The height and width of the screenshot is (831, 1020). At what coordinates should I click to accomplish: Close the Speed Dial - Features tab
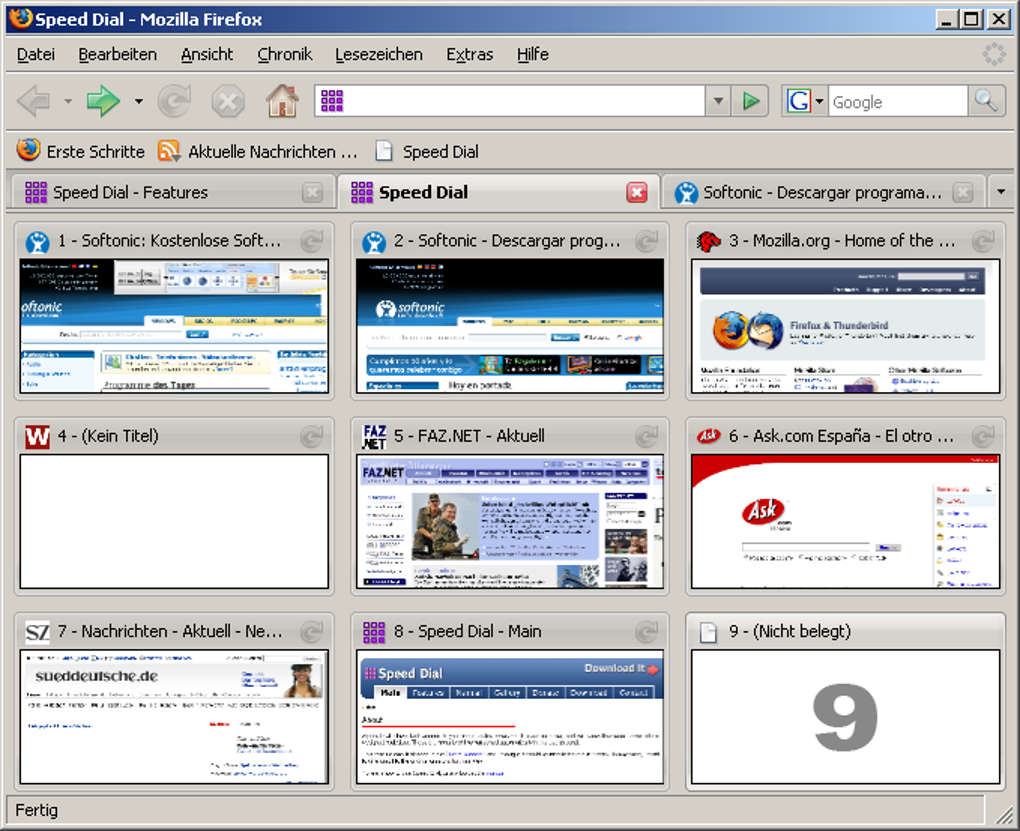click(312, 193)
